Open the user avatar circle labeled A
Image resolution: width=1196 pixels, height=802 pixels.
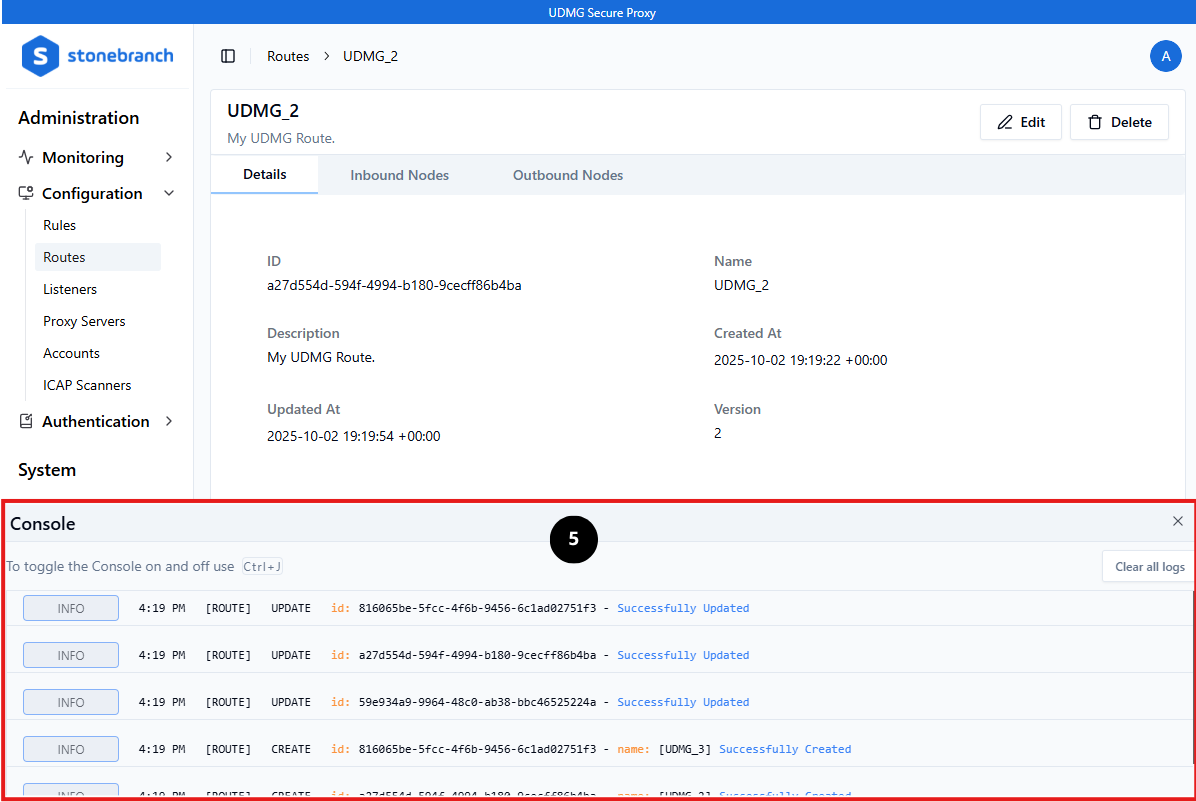[x=1166, y=56]
